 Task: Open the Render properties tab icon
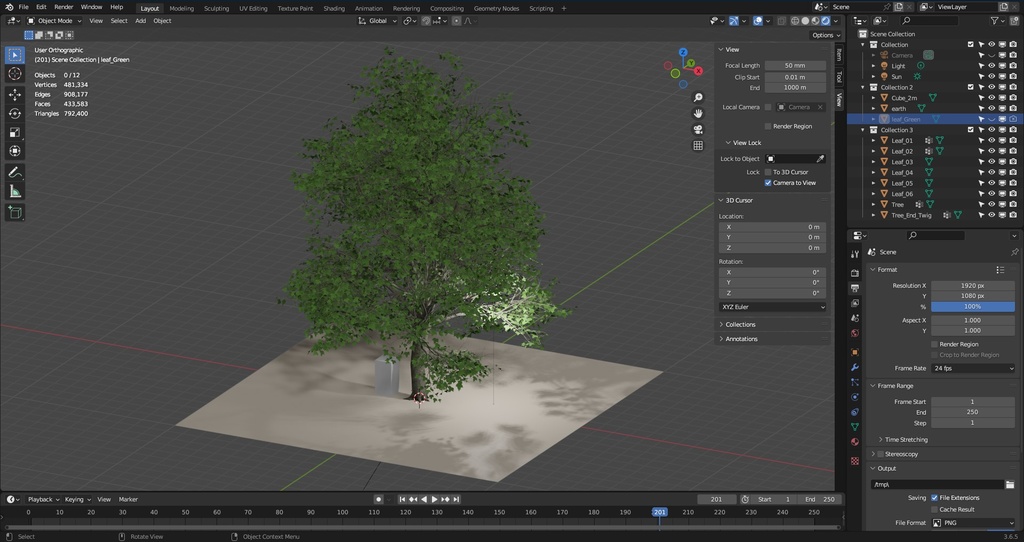(855, 272)
